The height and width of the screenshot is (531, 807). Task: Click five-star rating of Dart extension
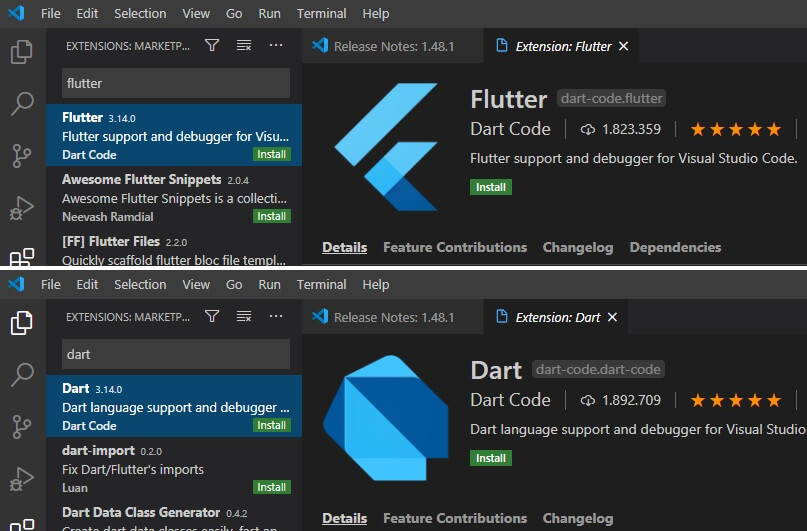point(736,400)
